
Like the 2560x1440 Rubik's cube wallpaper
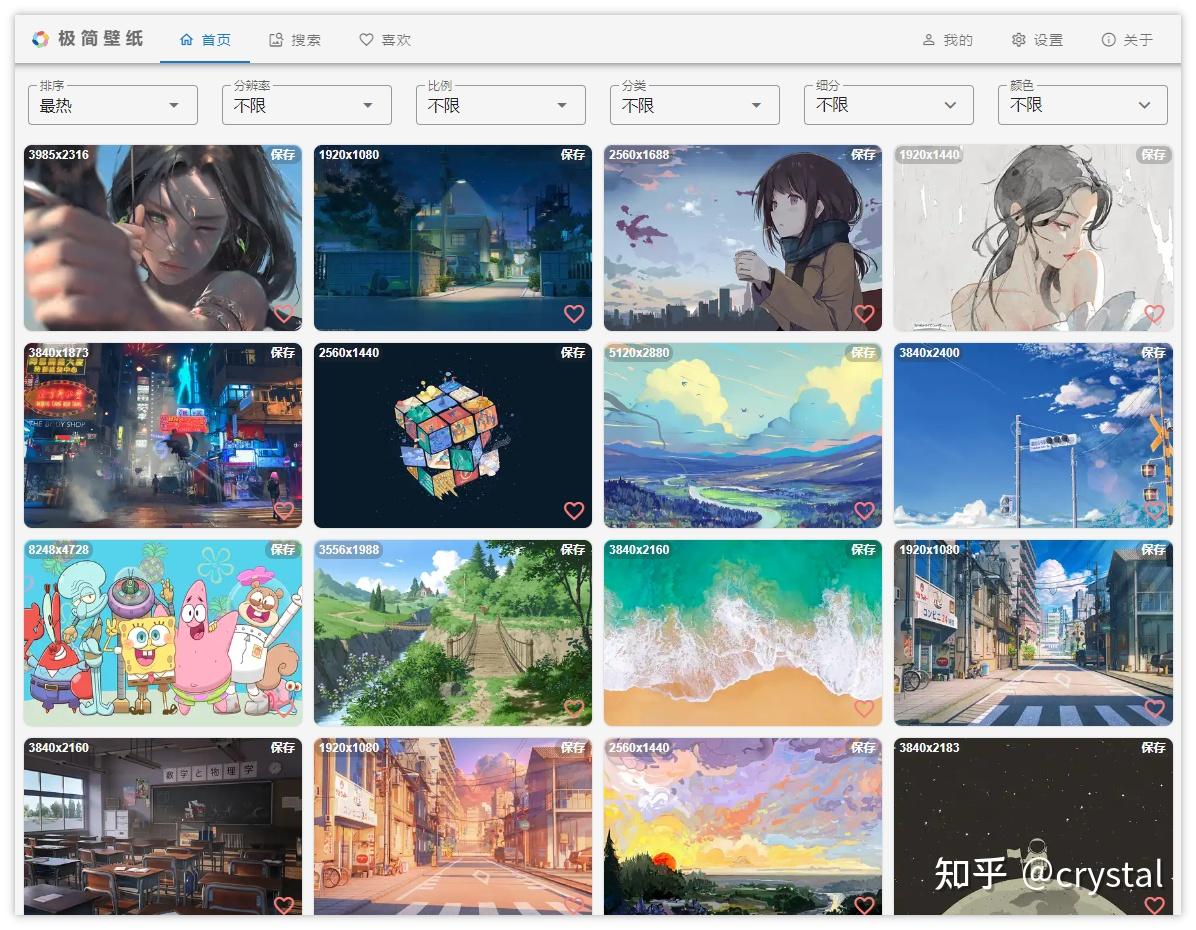[x=574, y=510]
